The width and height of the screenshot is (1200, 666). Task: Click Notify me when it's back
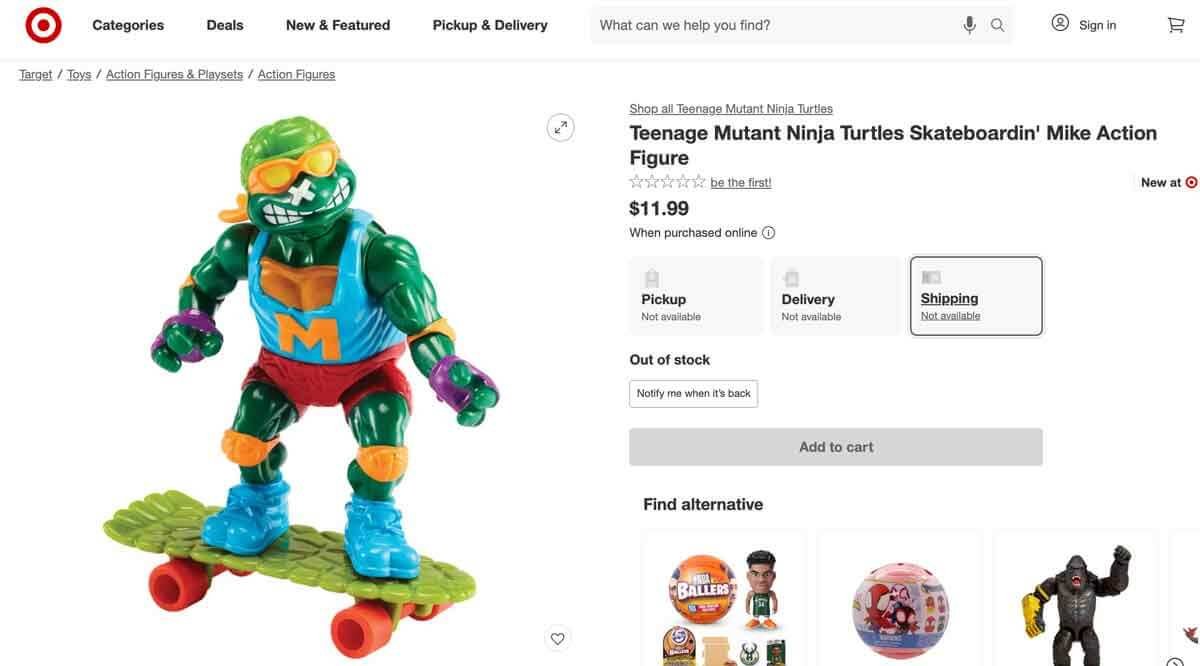click(x=693, y=393)
